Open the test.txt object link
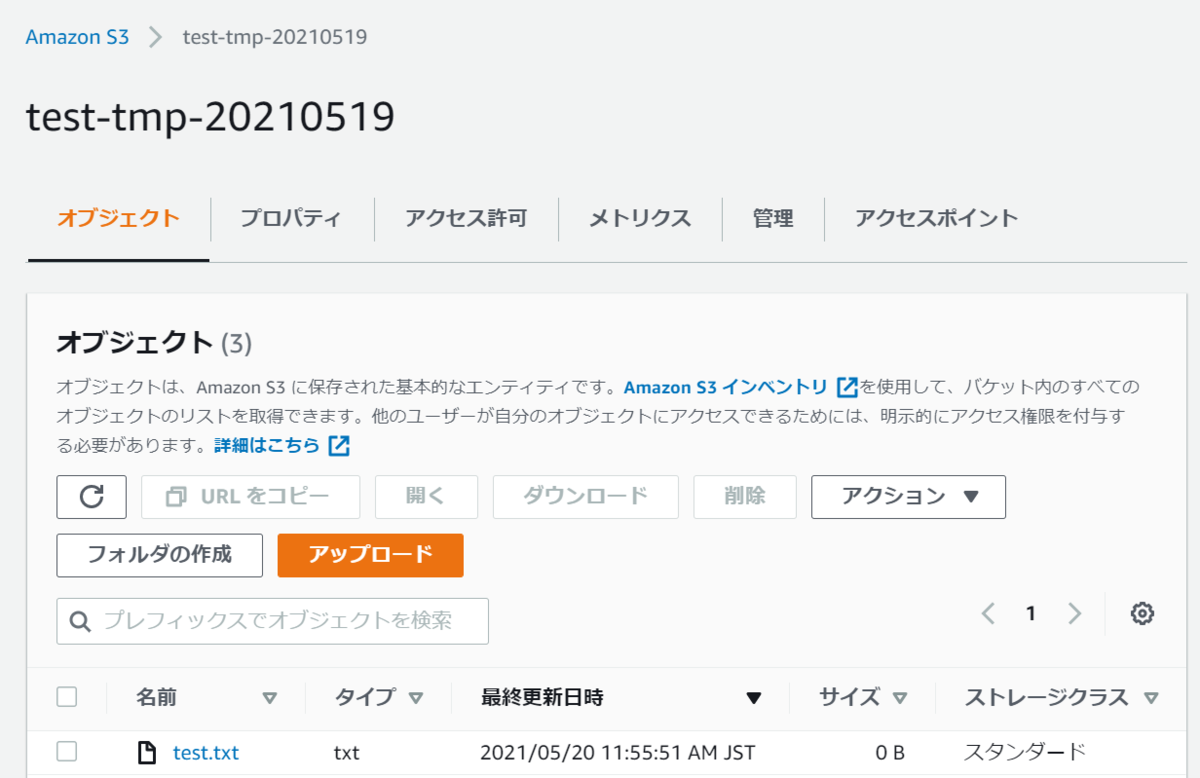The height and width of the screenshot is (778, 1200). (206, 752)
